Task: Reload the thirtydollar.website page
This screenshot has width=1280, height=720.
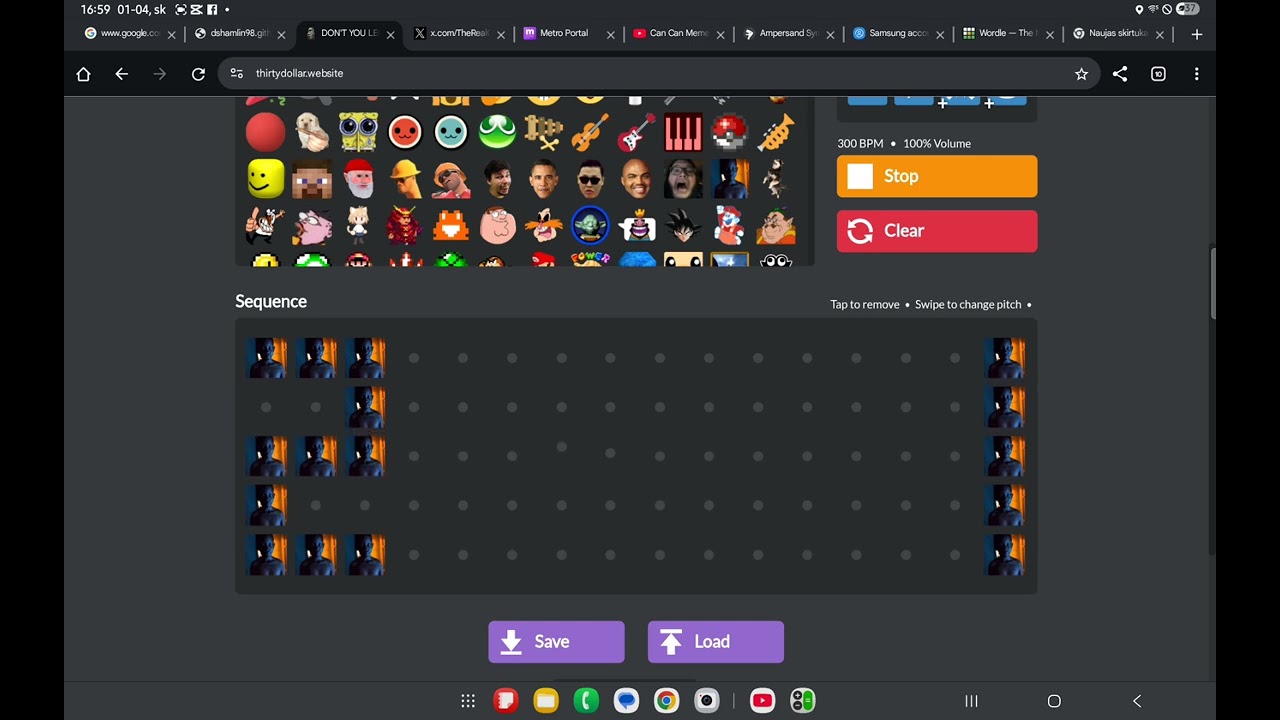Action: (x=198, y=74)
